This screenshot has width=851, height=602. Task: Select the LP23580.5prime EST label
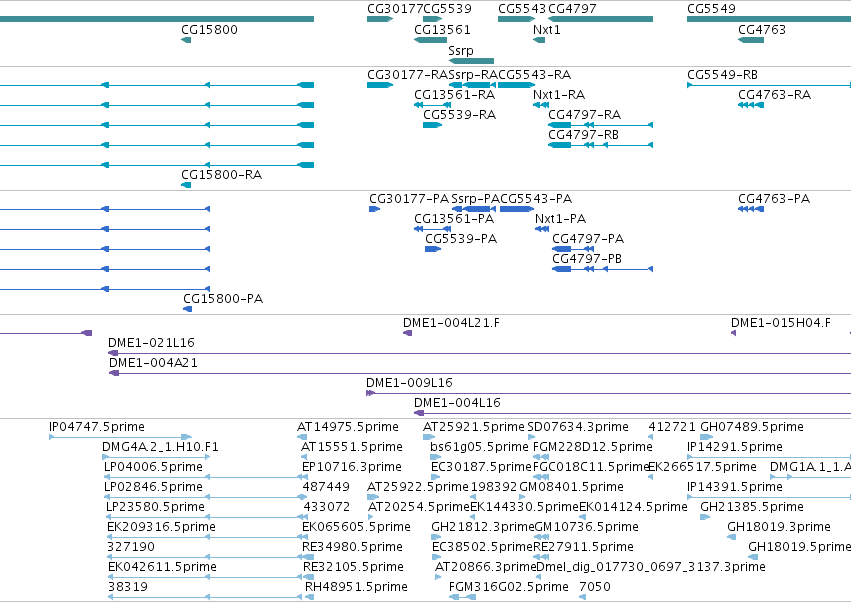155,507
